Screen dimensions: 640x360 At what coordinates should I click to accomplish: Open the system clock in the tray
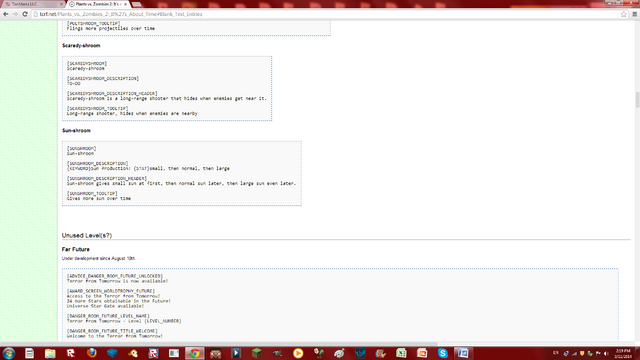point(623,353)
